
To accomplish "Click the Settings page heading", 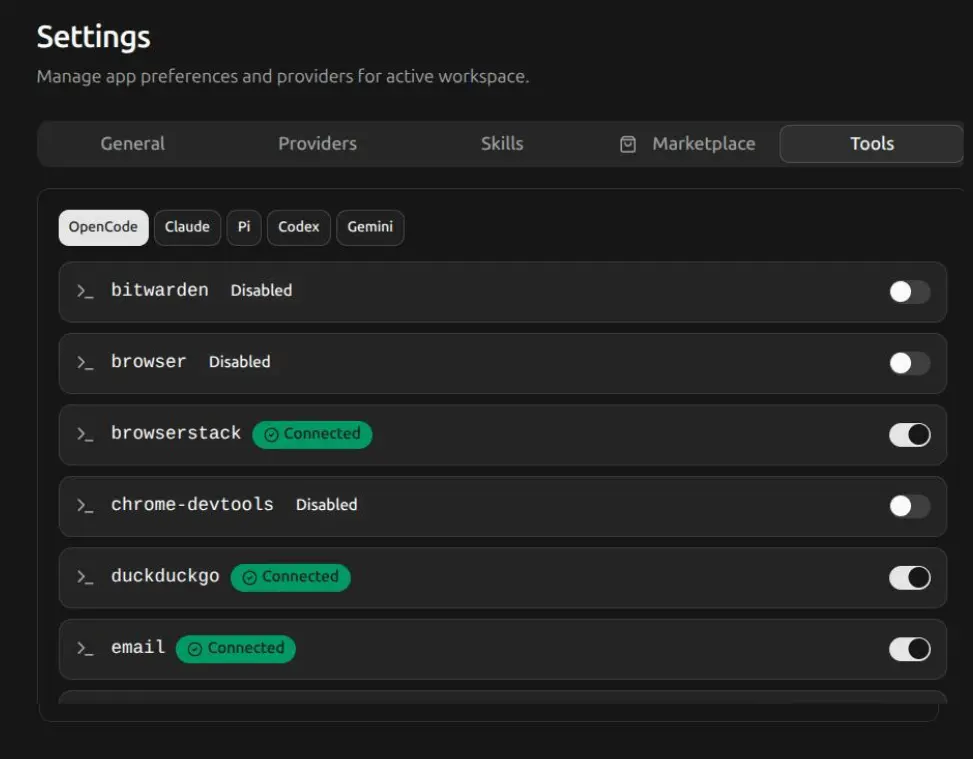I will (94, 37).
